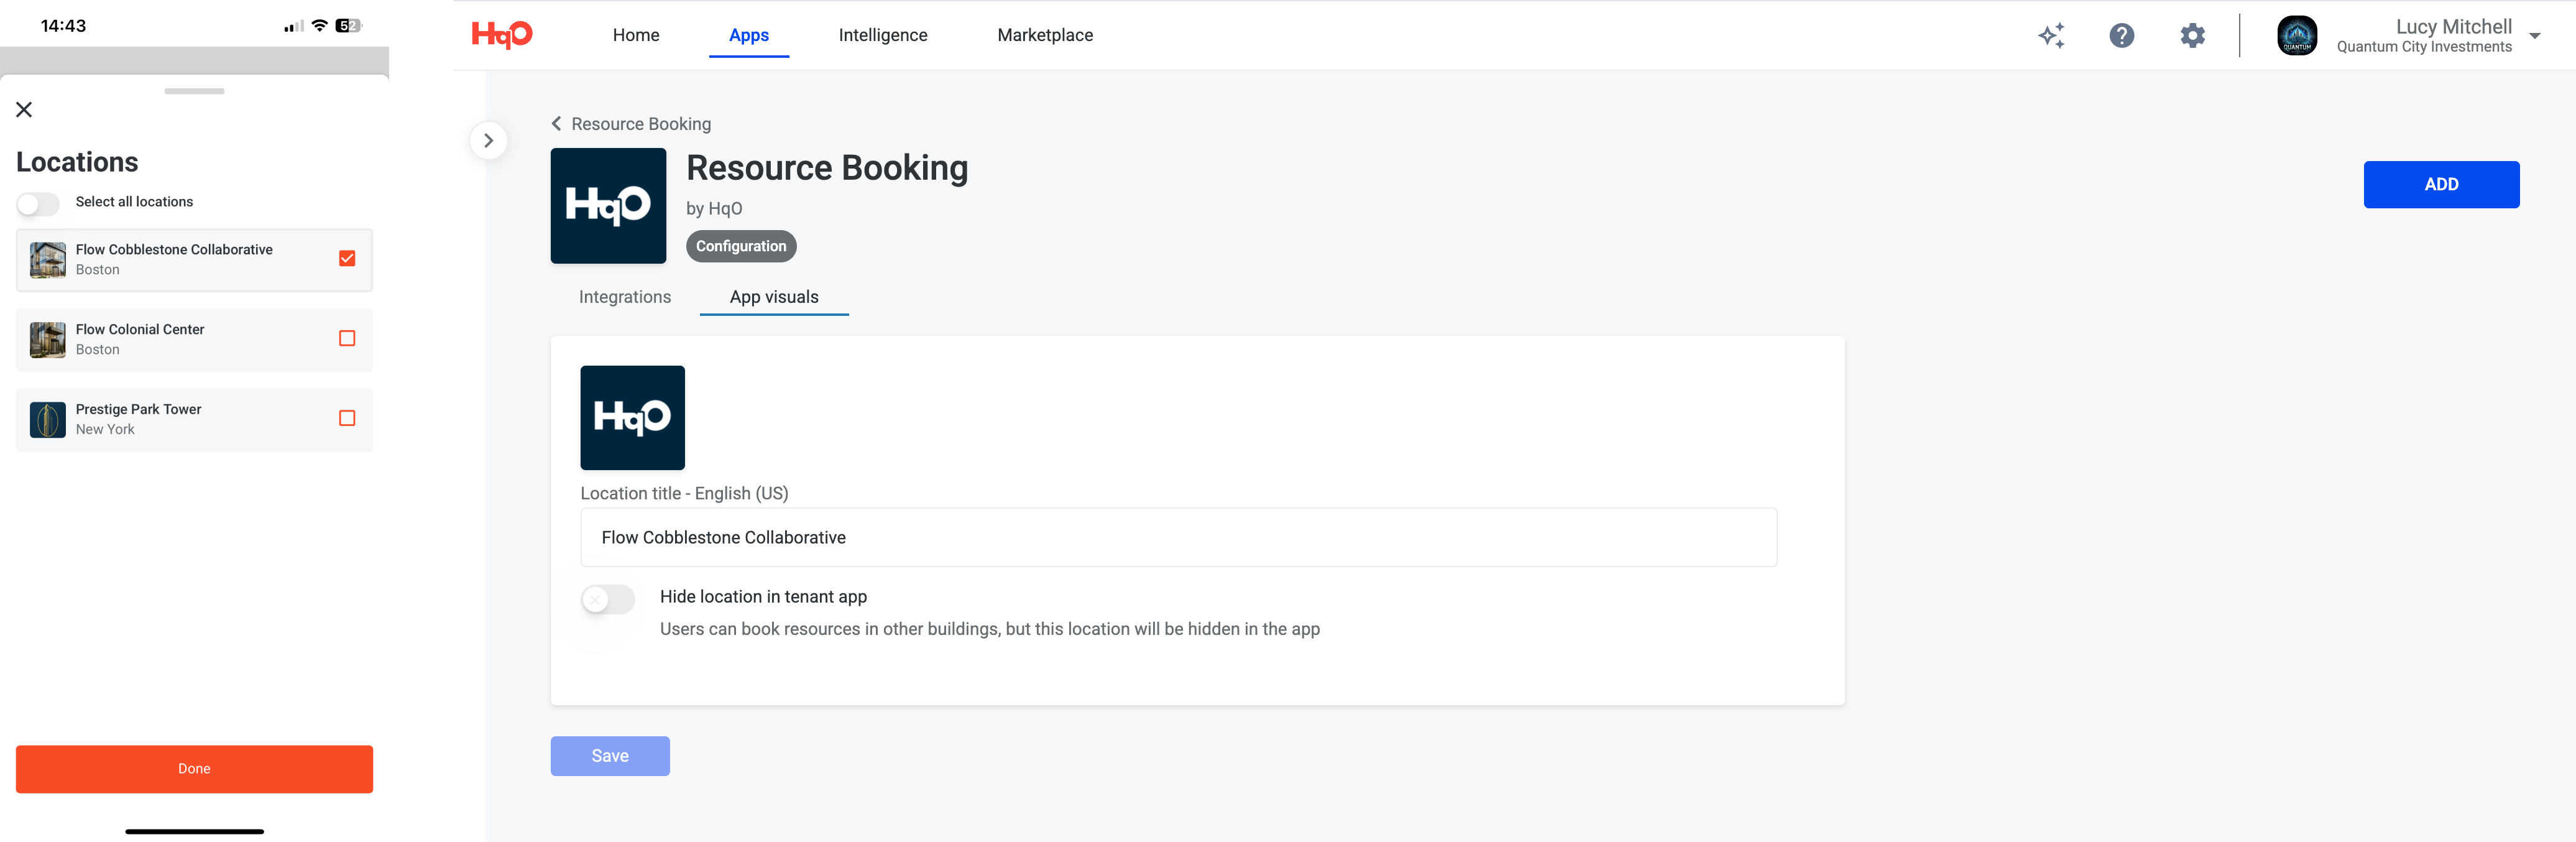Viewport: 2576px width, 842px height.
Task: Click the blue ADD button
Action: click(2441, 185)
